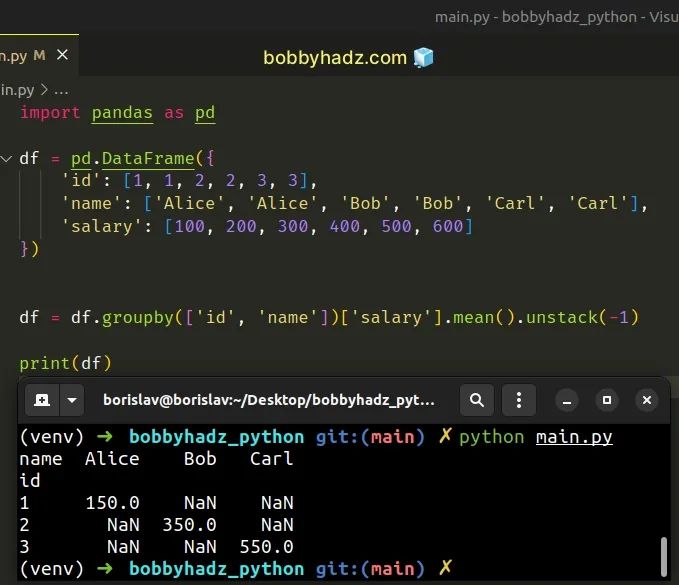The height and width of the screenshot is (585, 679).
Task: Click 'DataFrame' in the code
Action: click(x=148, y=158)
